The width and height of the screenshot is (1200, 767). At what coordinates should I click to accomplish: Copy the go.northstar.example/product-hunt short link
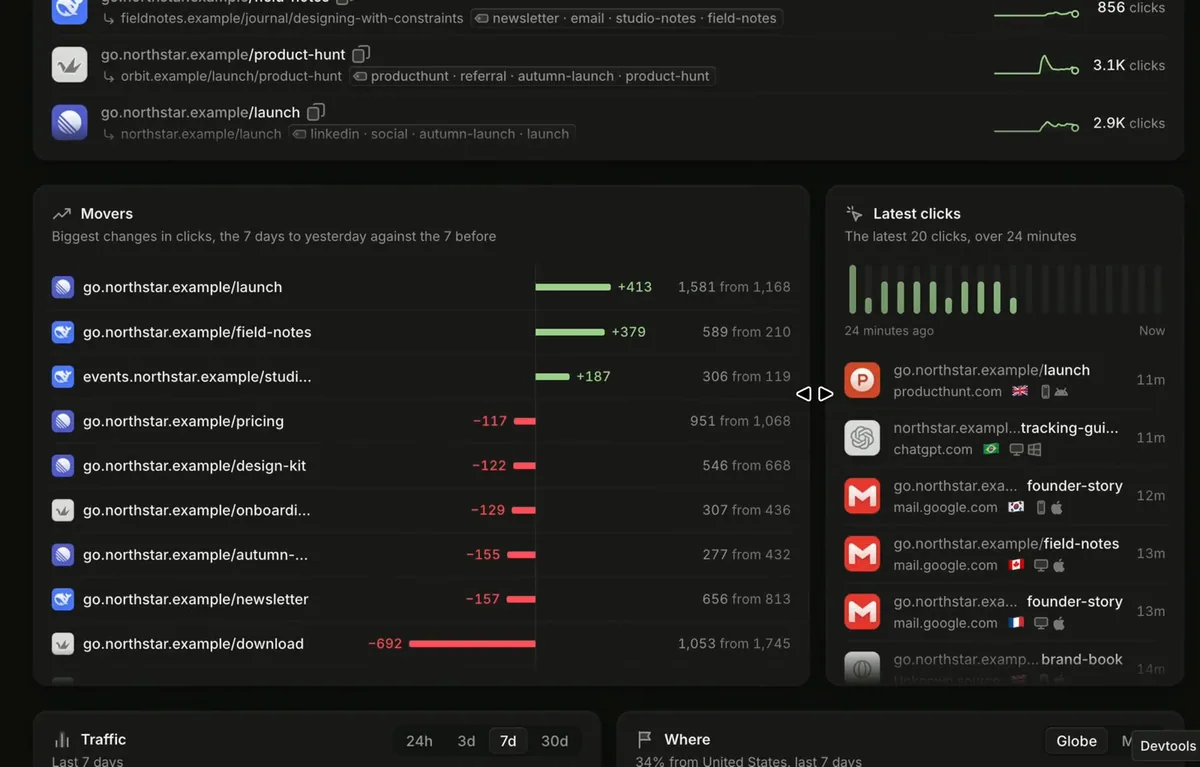361,54
